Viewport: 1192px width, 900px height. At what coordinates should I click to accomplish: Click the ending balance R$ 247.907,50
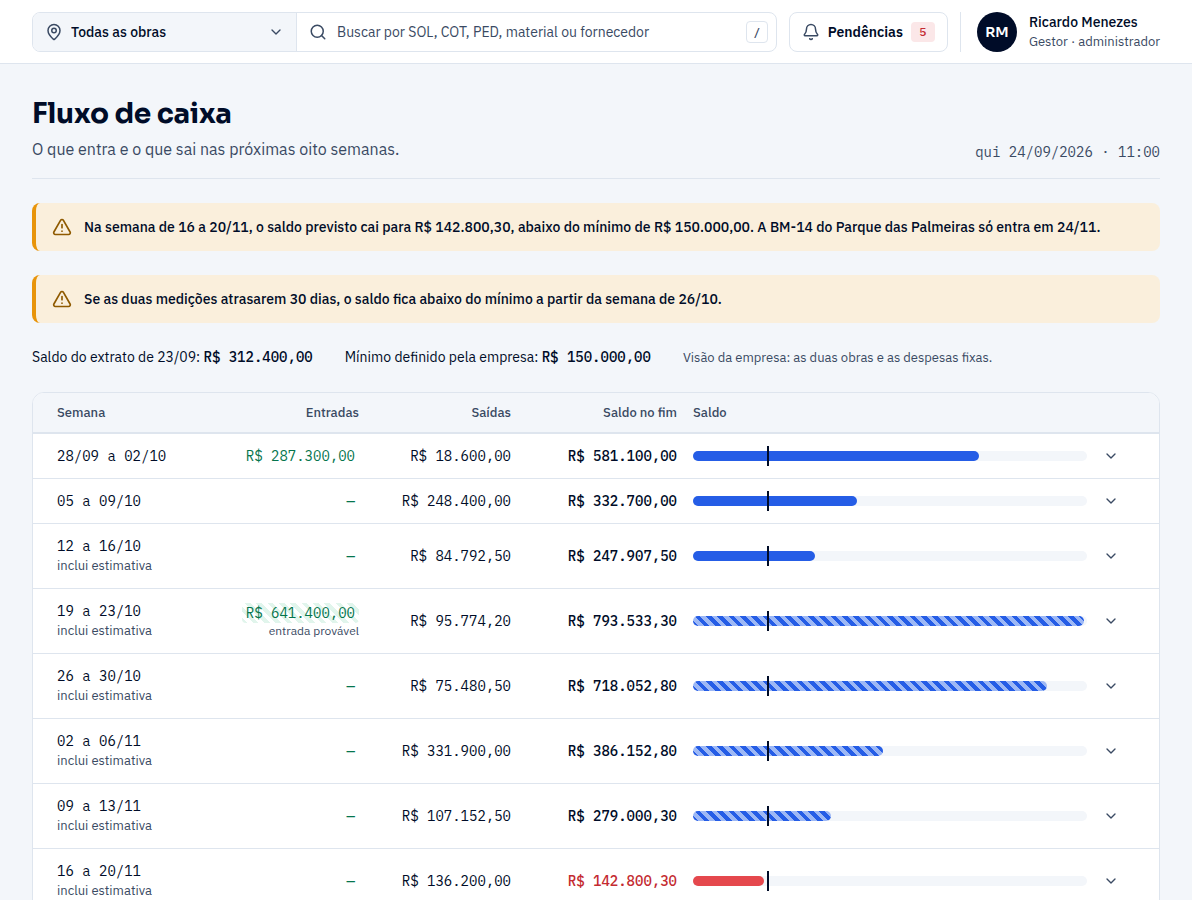tap(622, 556)
